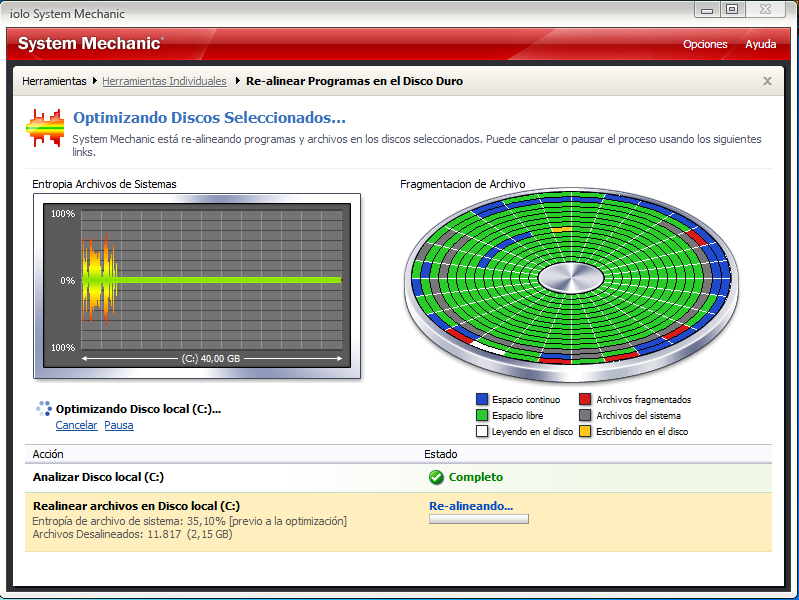Image resolution: width=799 pixels, height=600 pixels.
Task: Click the breadcrumb arrow after Herramientas
Action: pyautogui.click(x=95, y=81)
